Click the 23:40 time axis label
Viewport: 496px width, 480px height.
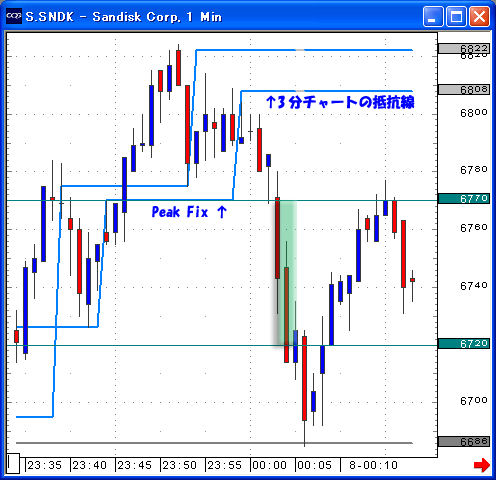click(90, 465)
